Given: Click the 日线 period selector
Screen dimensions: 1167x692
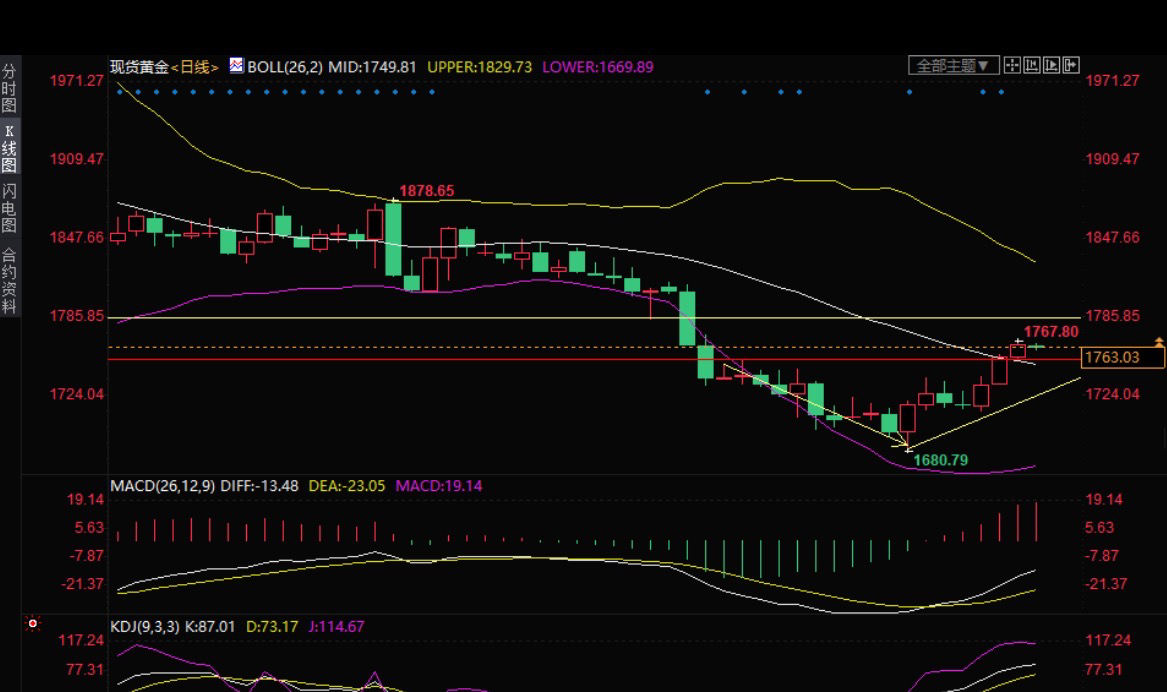Looking at the screenshot, I should (194, 67).
